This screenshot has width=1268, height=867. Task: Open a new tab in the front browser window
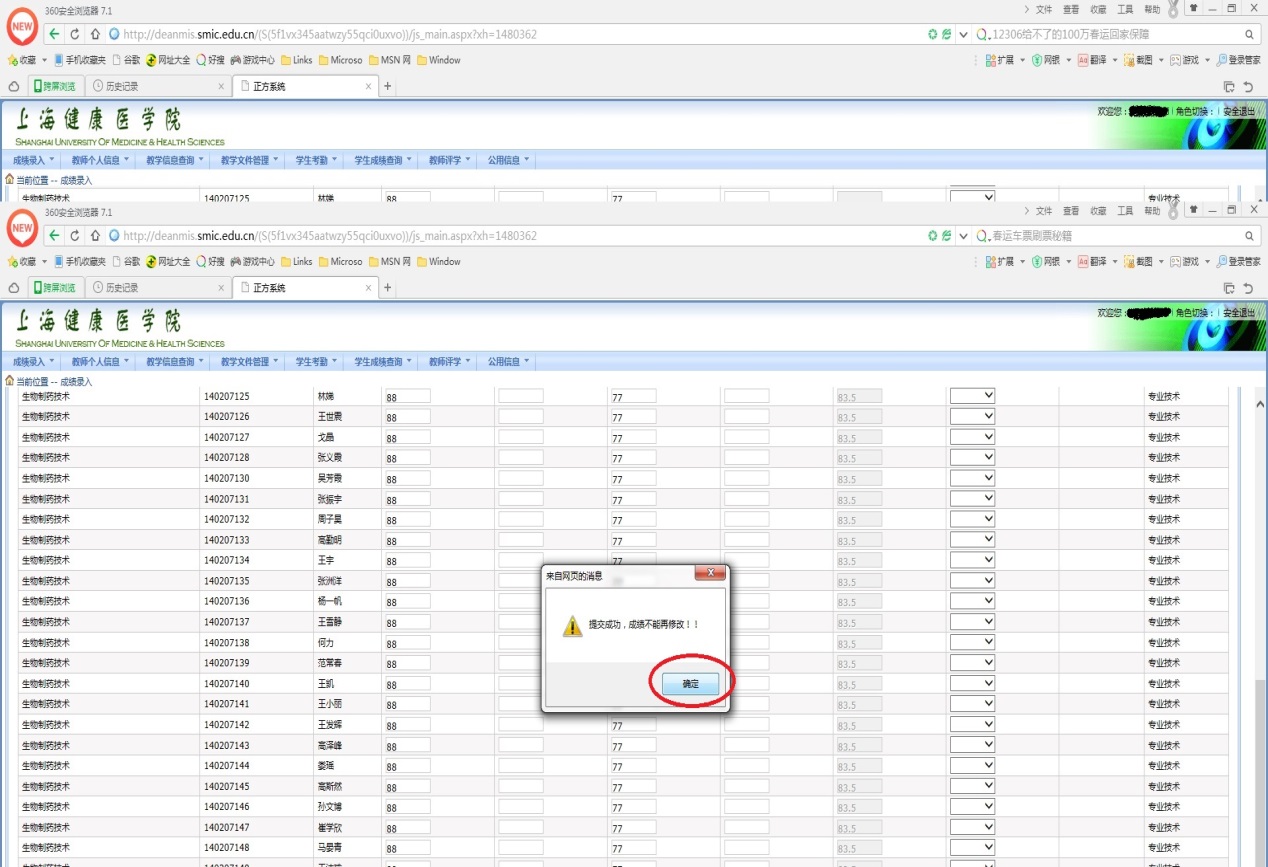pyautogui.click(x=388, y=288)
